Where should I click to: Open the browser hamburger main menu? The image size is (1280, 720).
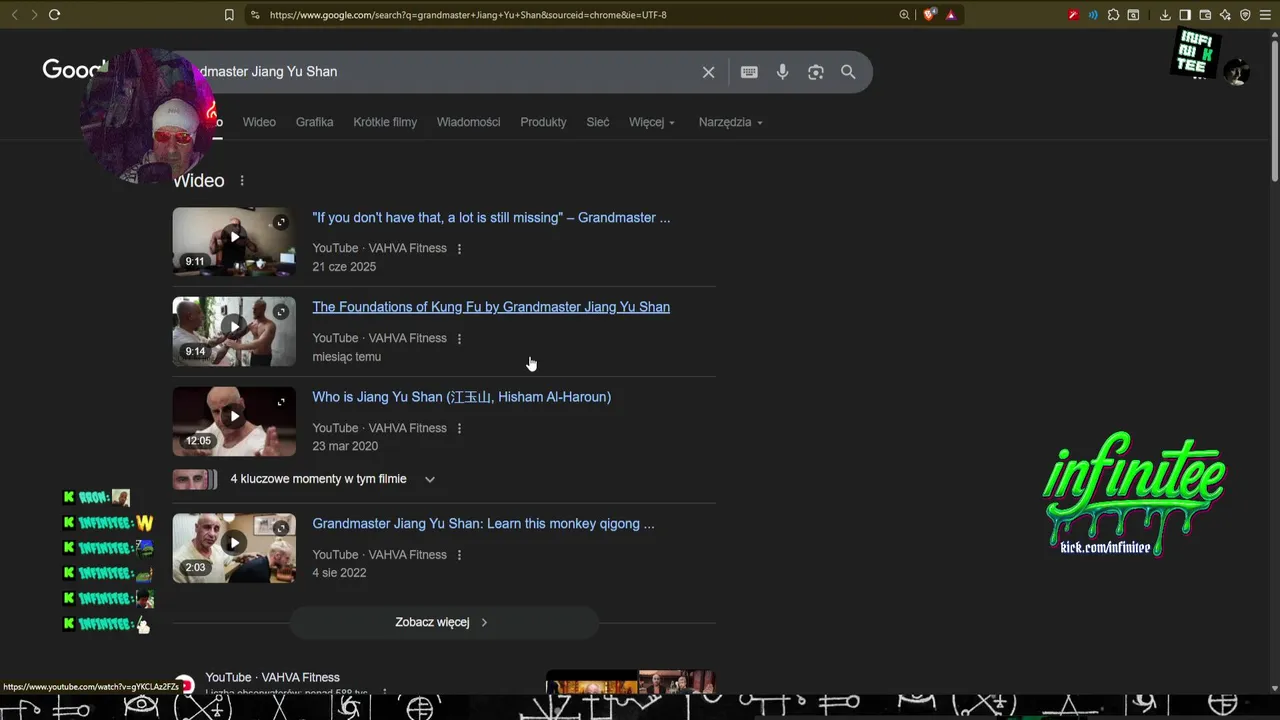tap(1265, 15)
